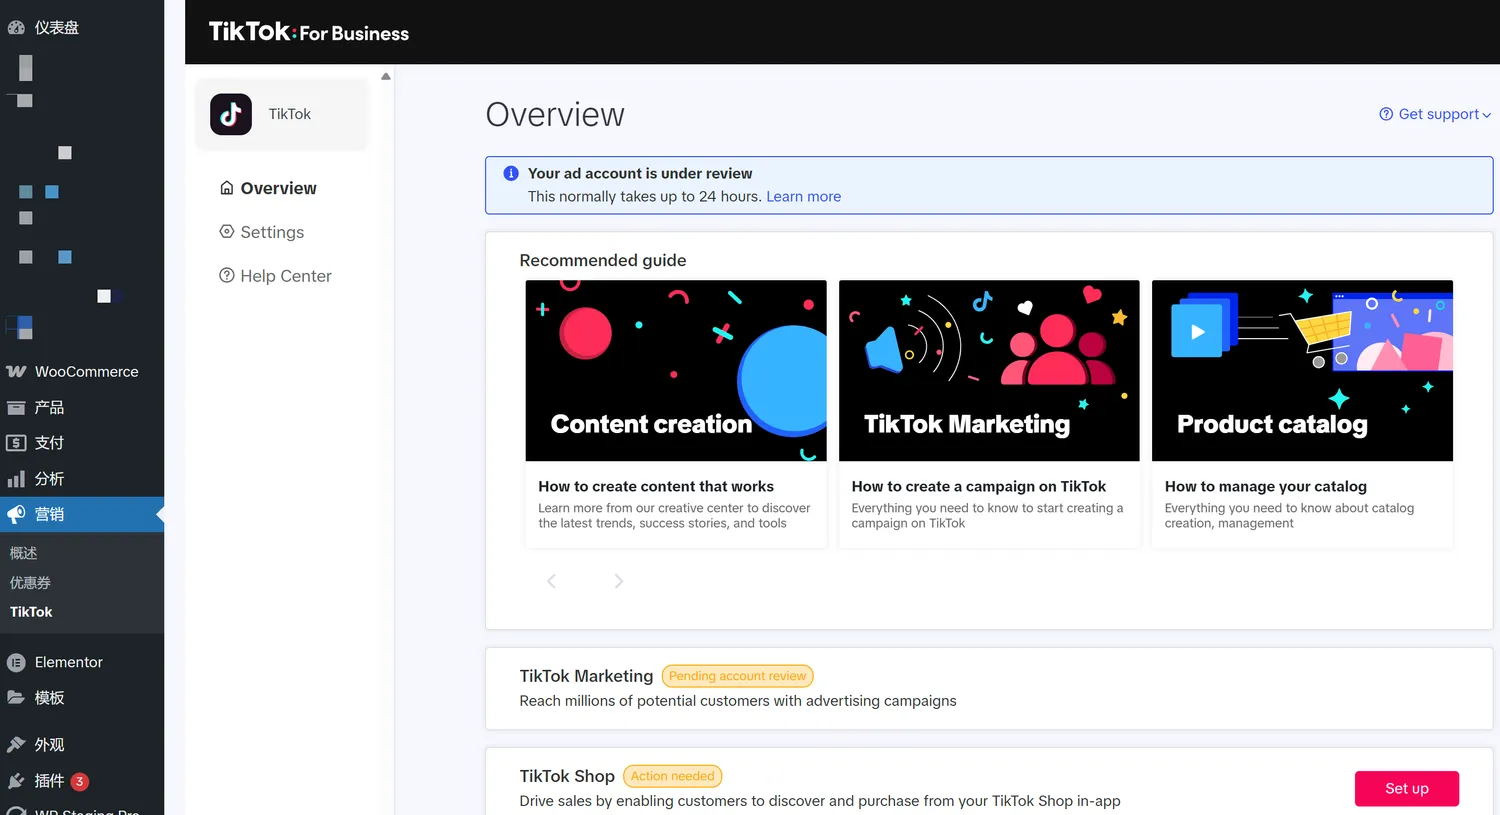
Task: Open the Elementor sidebar menu
Action: coord(82,662)
